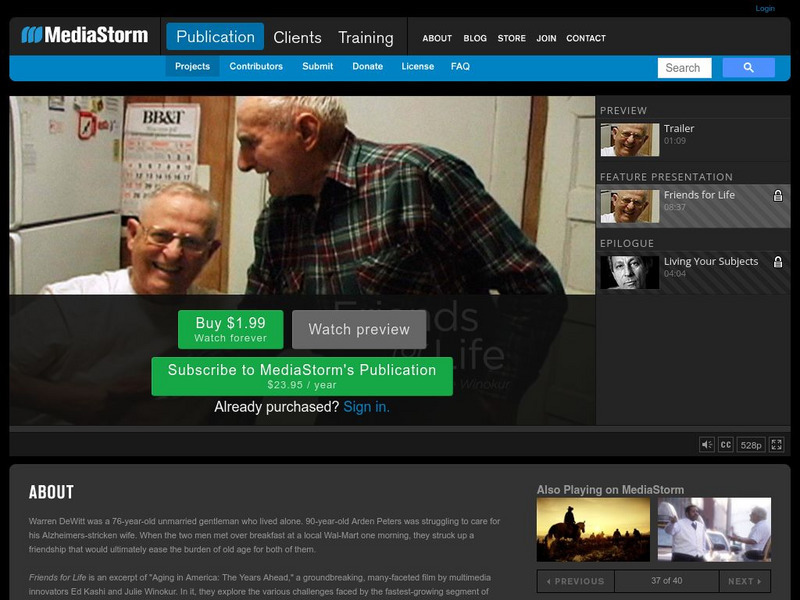Toggle closed captions CC button
800x600 pixels.
coord(726,444)
